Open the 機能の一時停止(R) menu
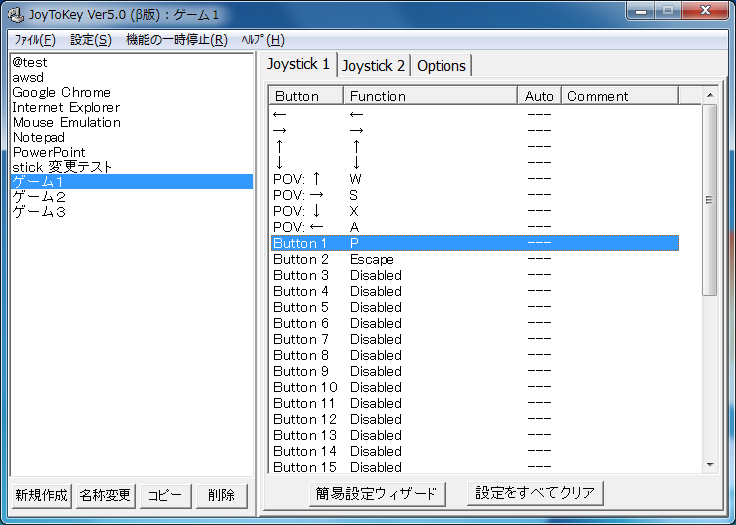Screen dimensions: 736x525 click(176, 40)
